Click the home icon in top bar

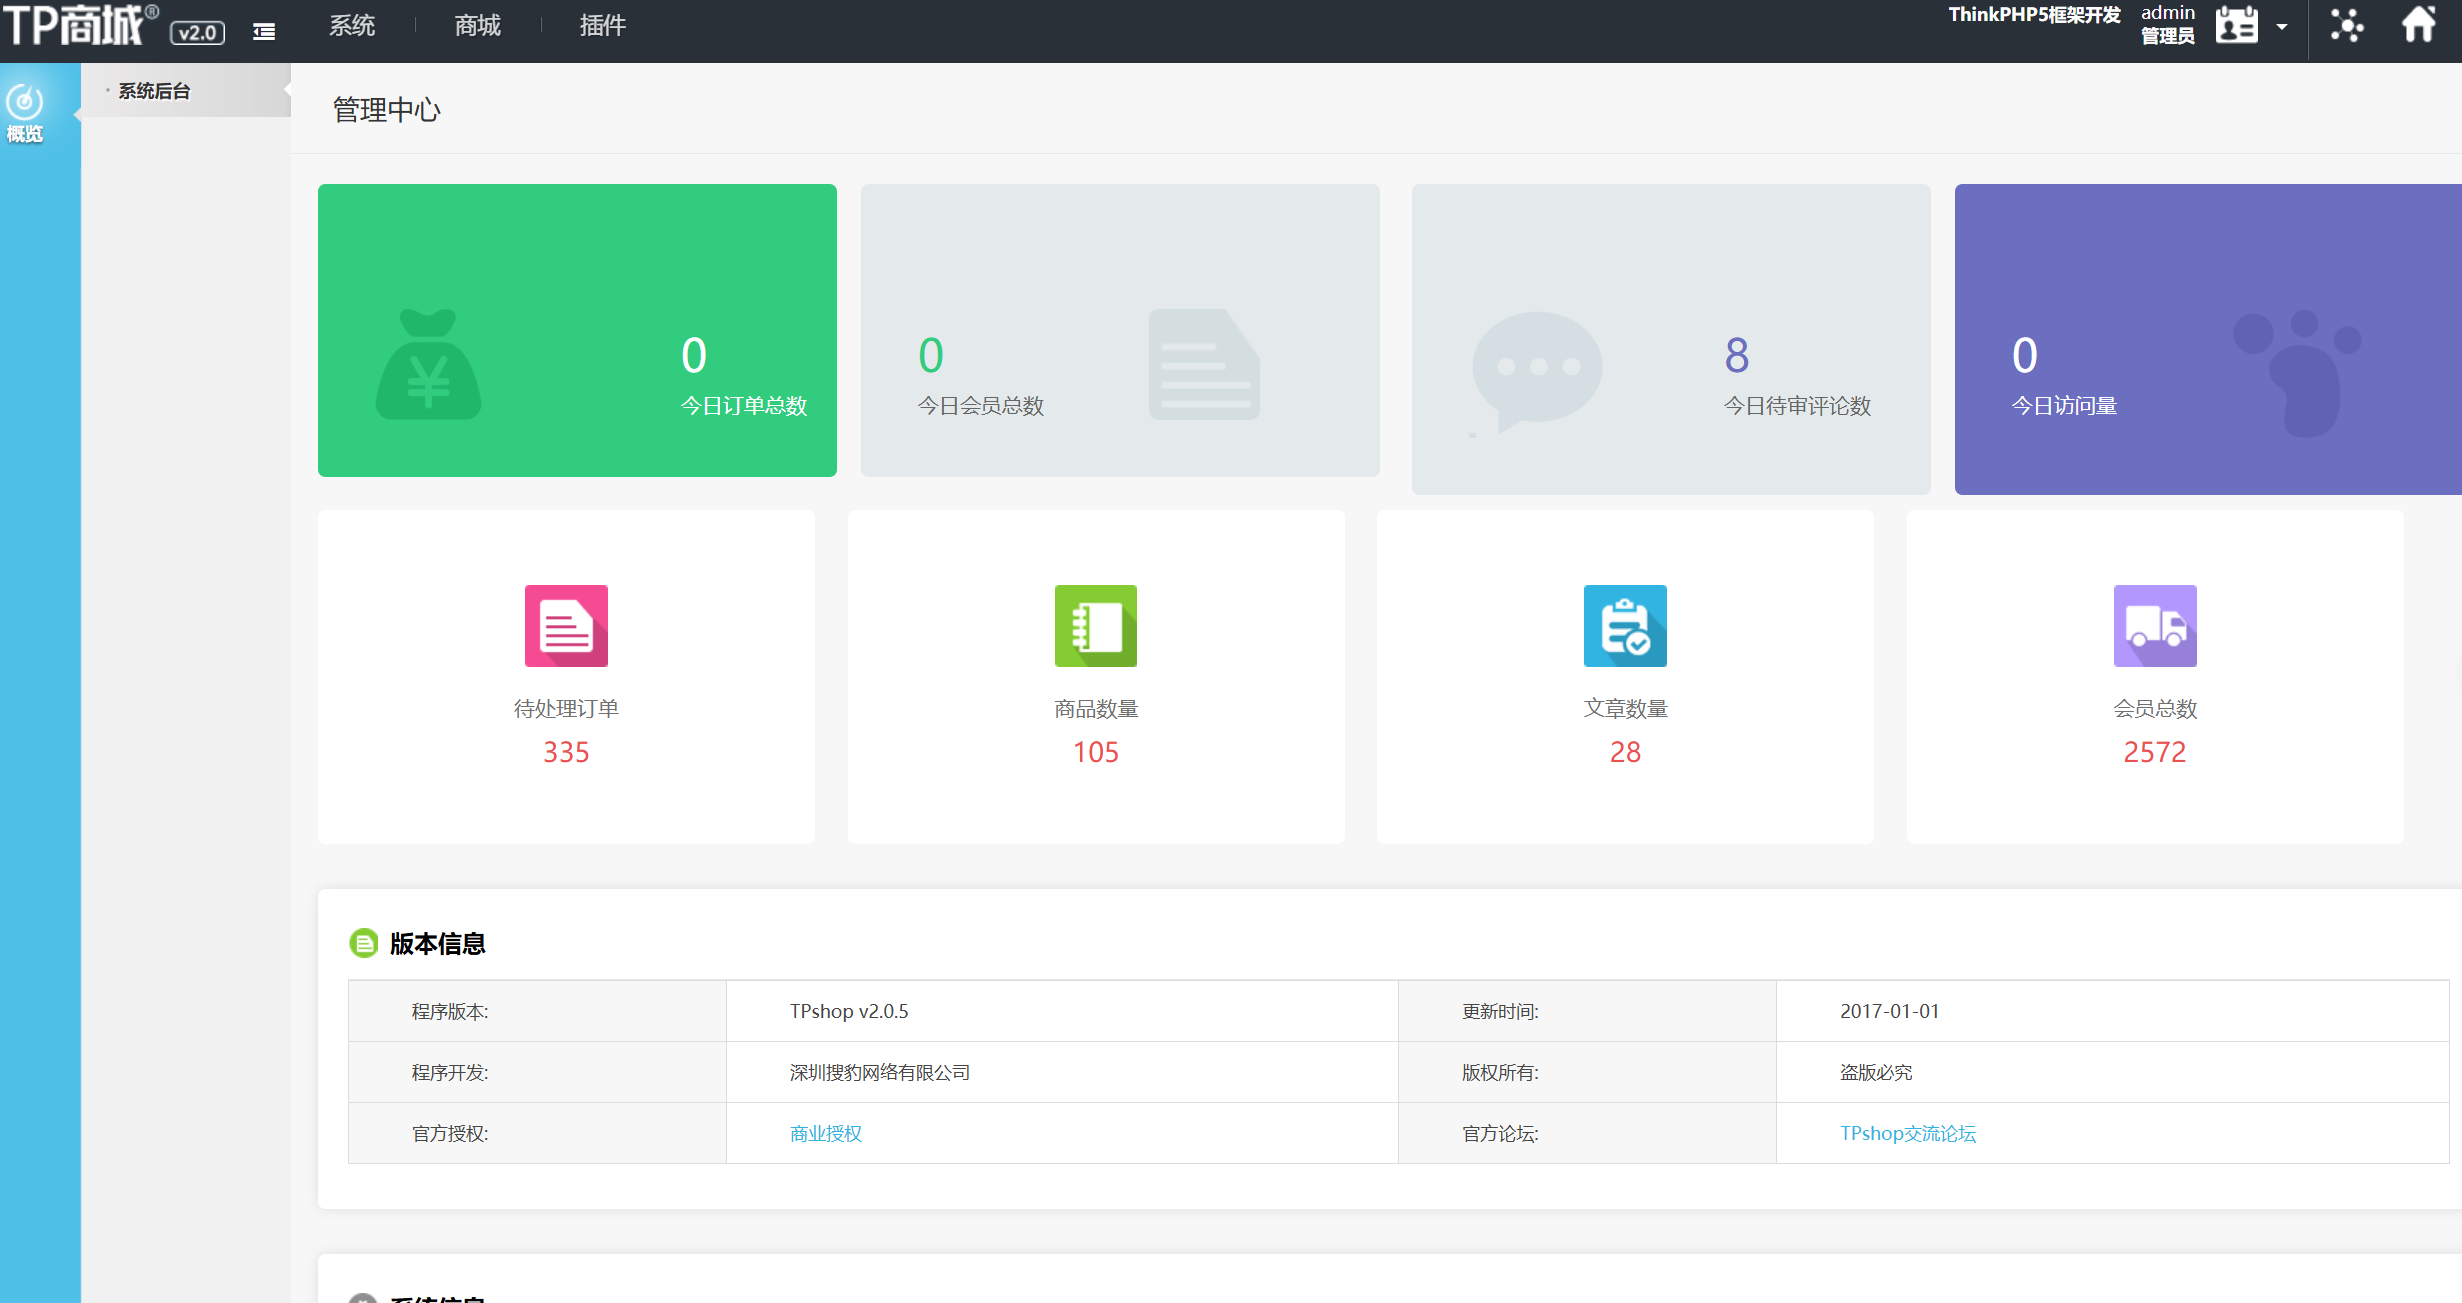click(2418, 24)
